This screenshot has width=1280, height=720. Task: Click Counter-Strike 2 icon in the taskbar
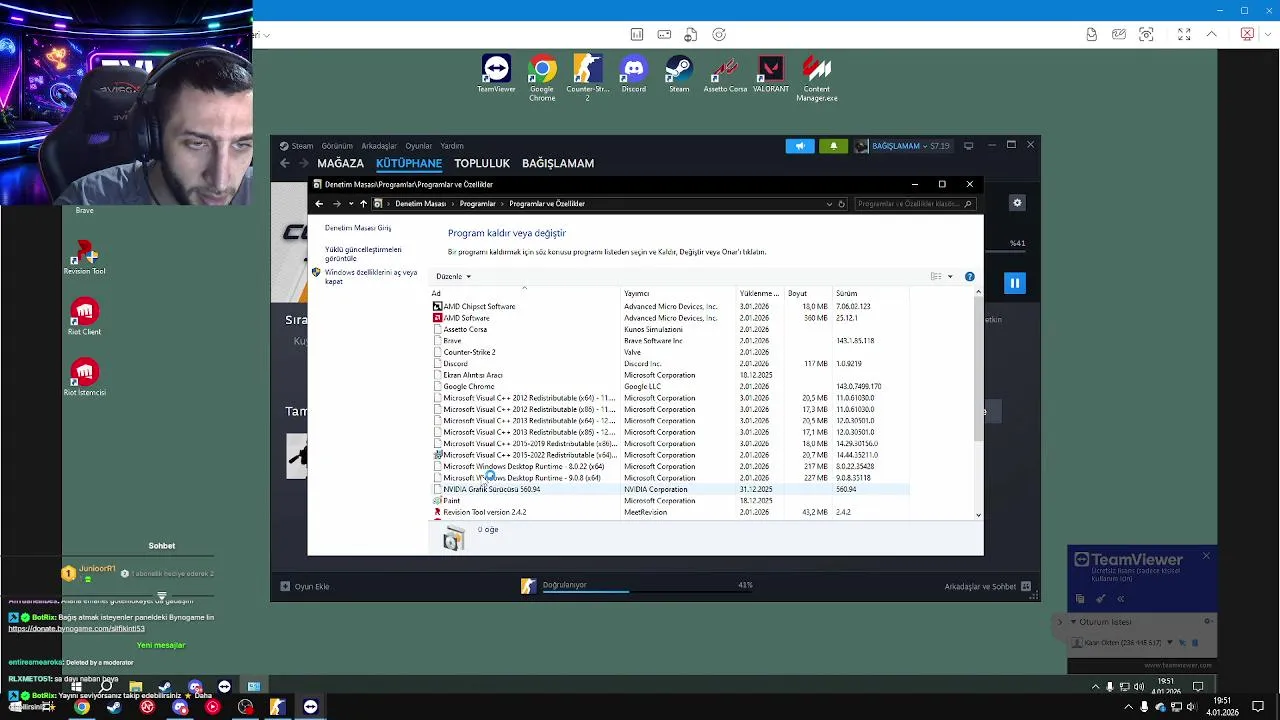(277, 707)
